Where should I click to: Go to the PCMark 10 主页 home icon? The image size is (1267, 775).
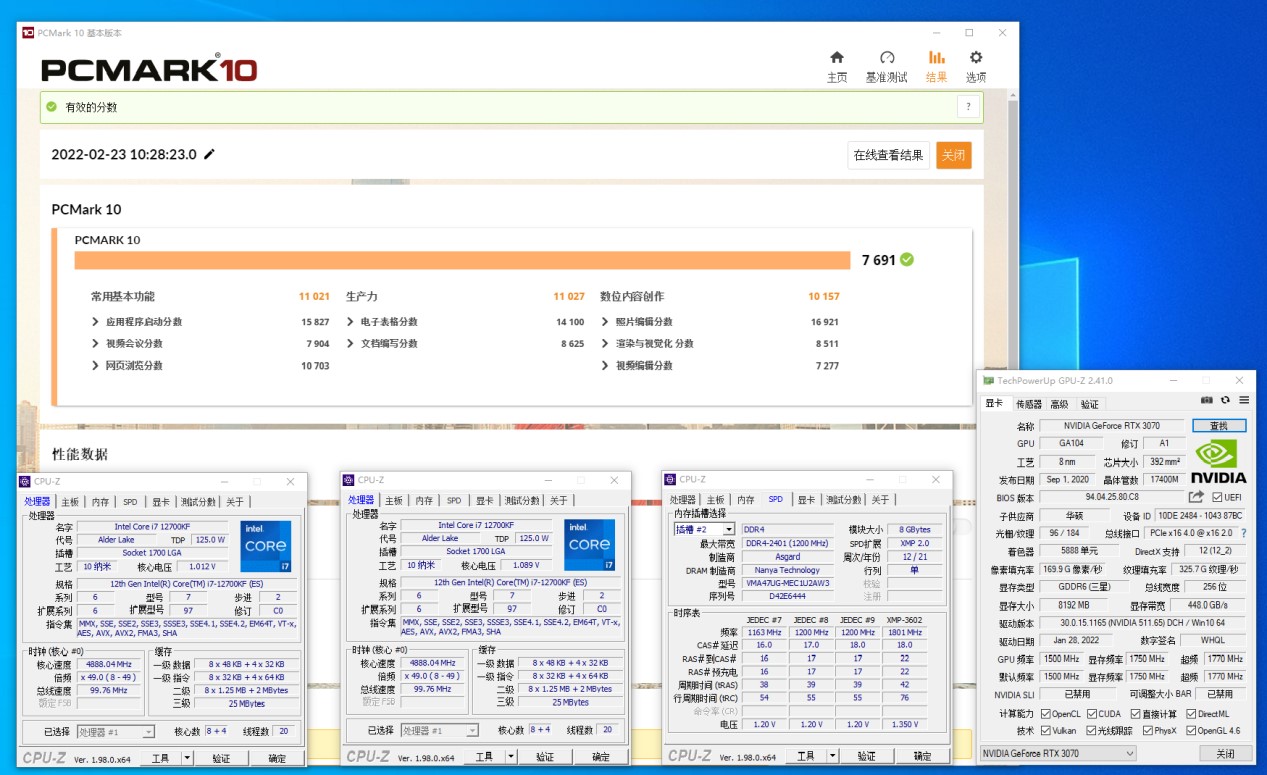click(837, 58)
